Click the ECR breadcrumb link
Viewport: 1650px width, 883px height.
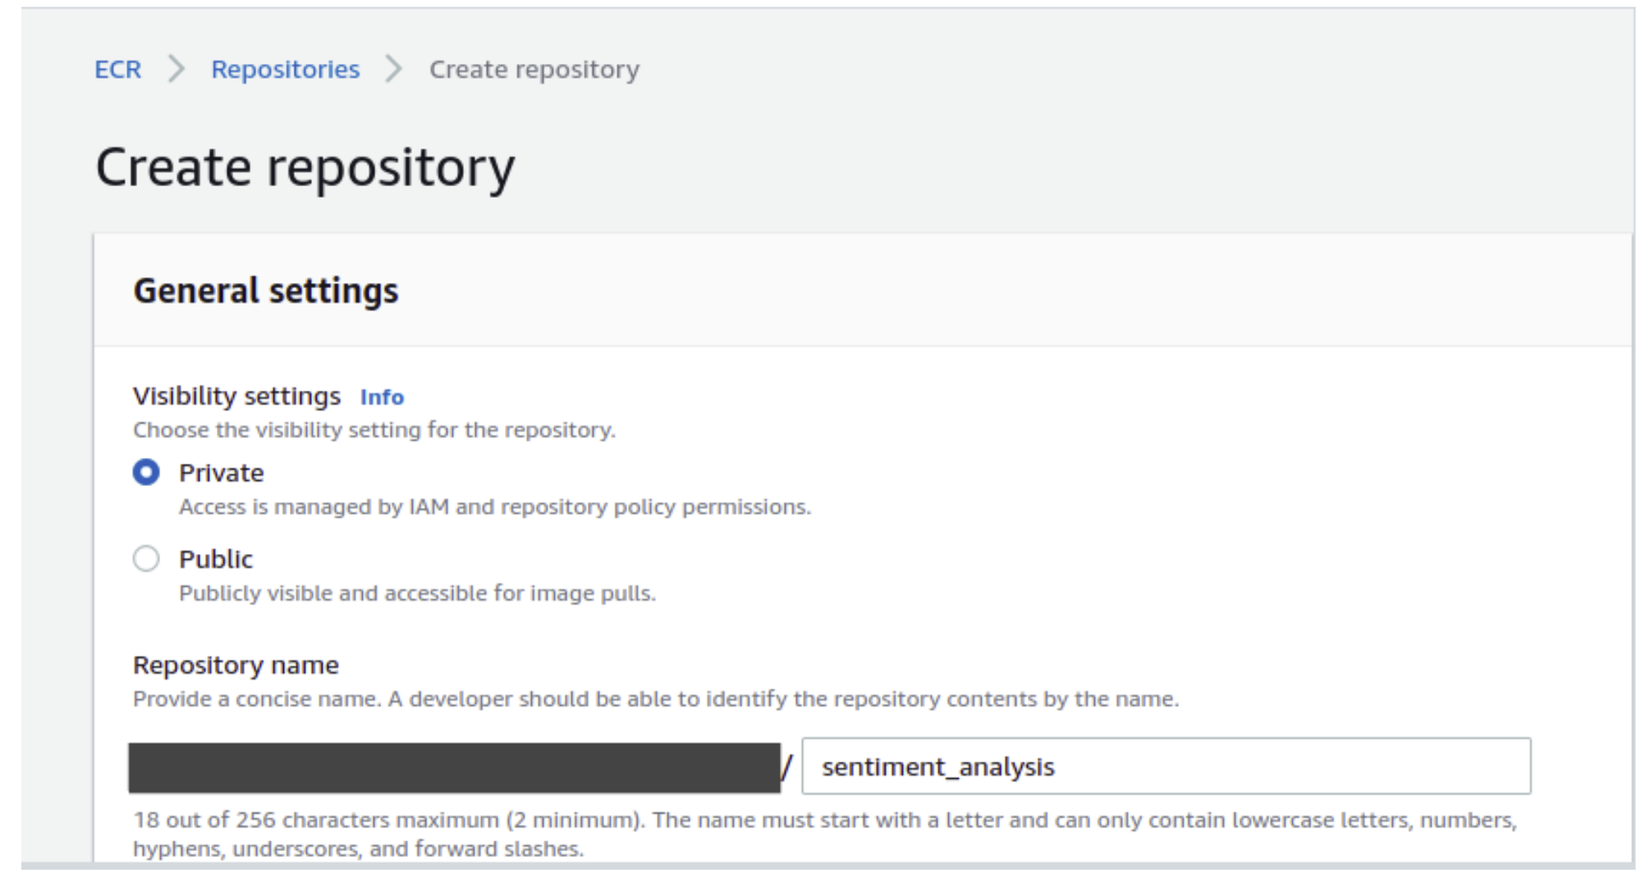tap(118, 69)
